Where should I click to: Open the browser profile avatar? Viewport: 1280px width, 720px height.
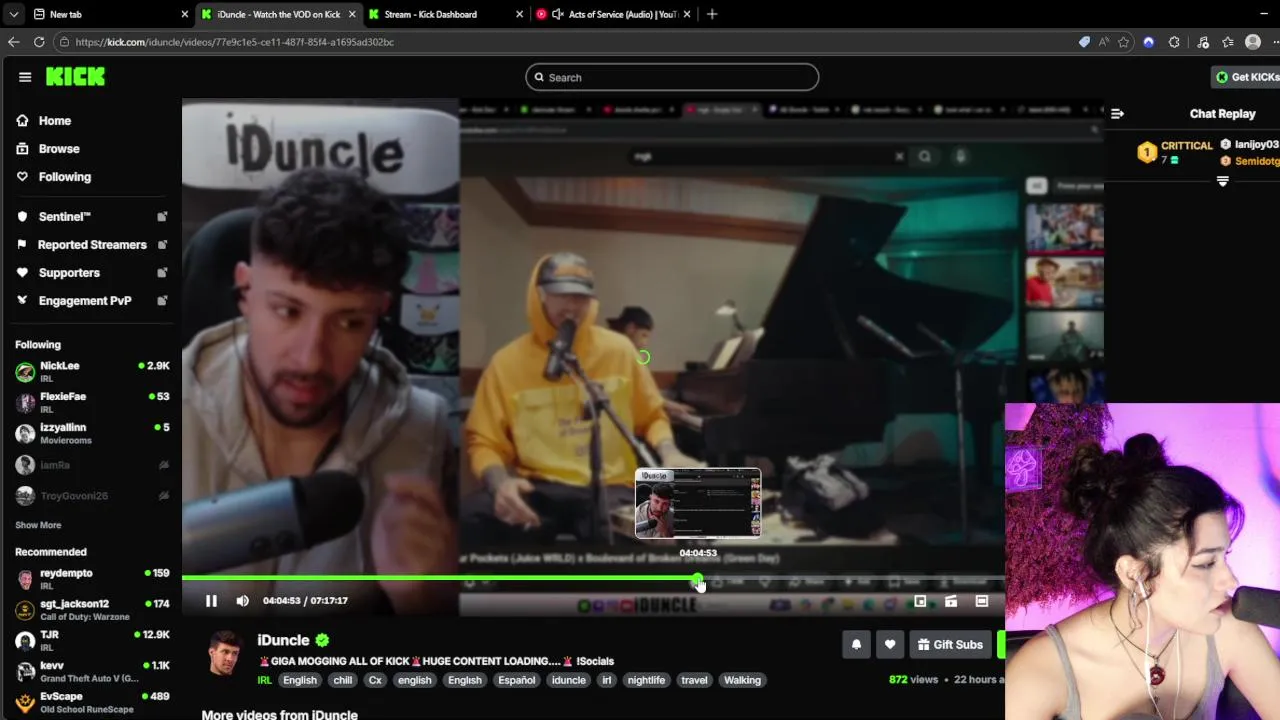[1253, 42]
